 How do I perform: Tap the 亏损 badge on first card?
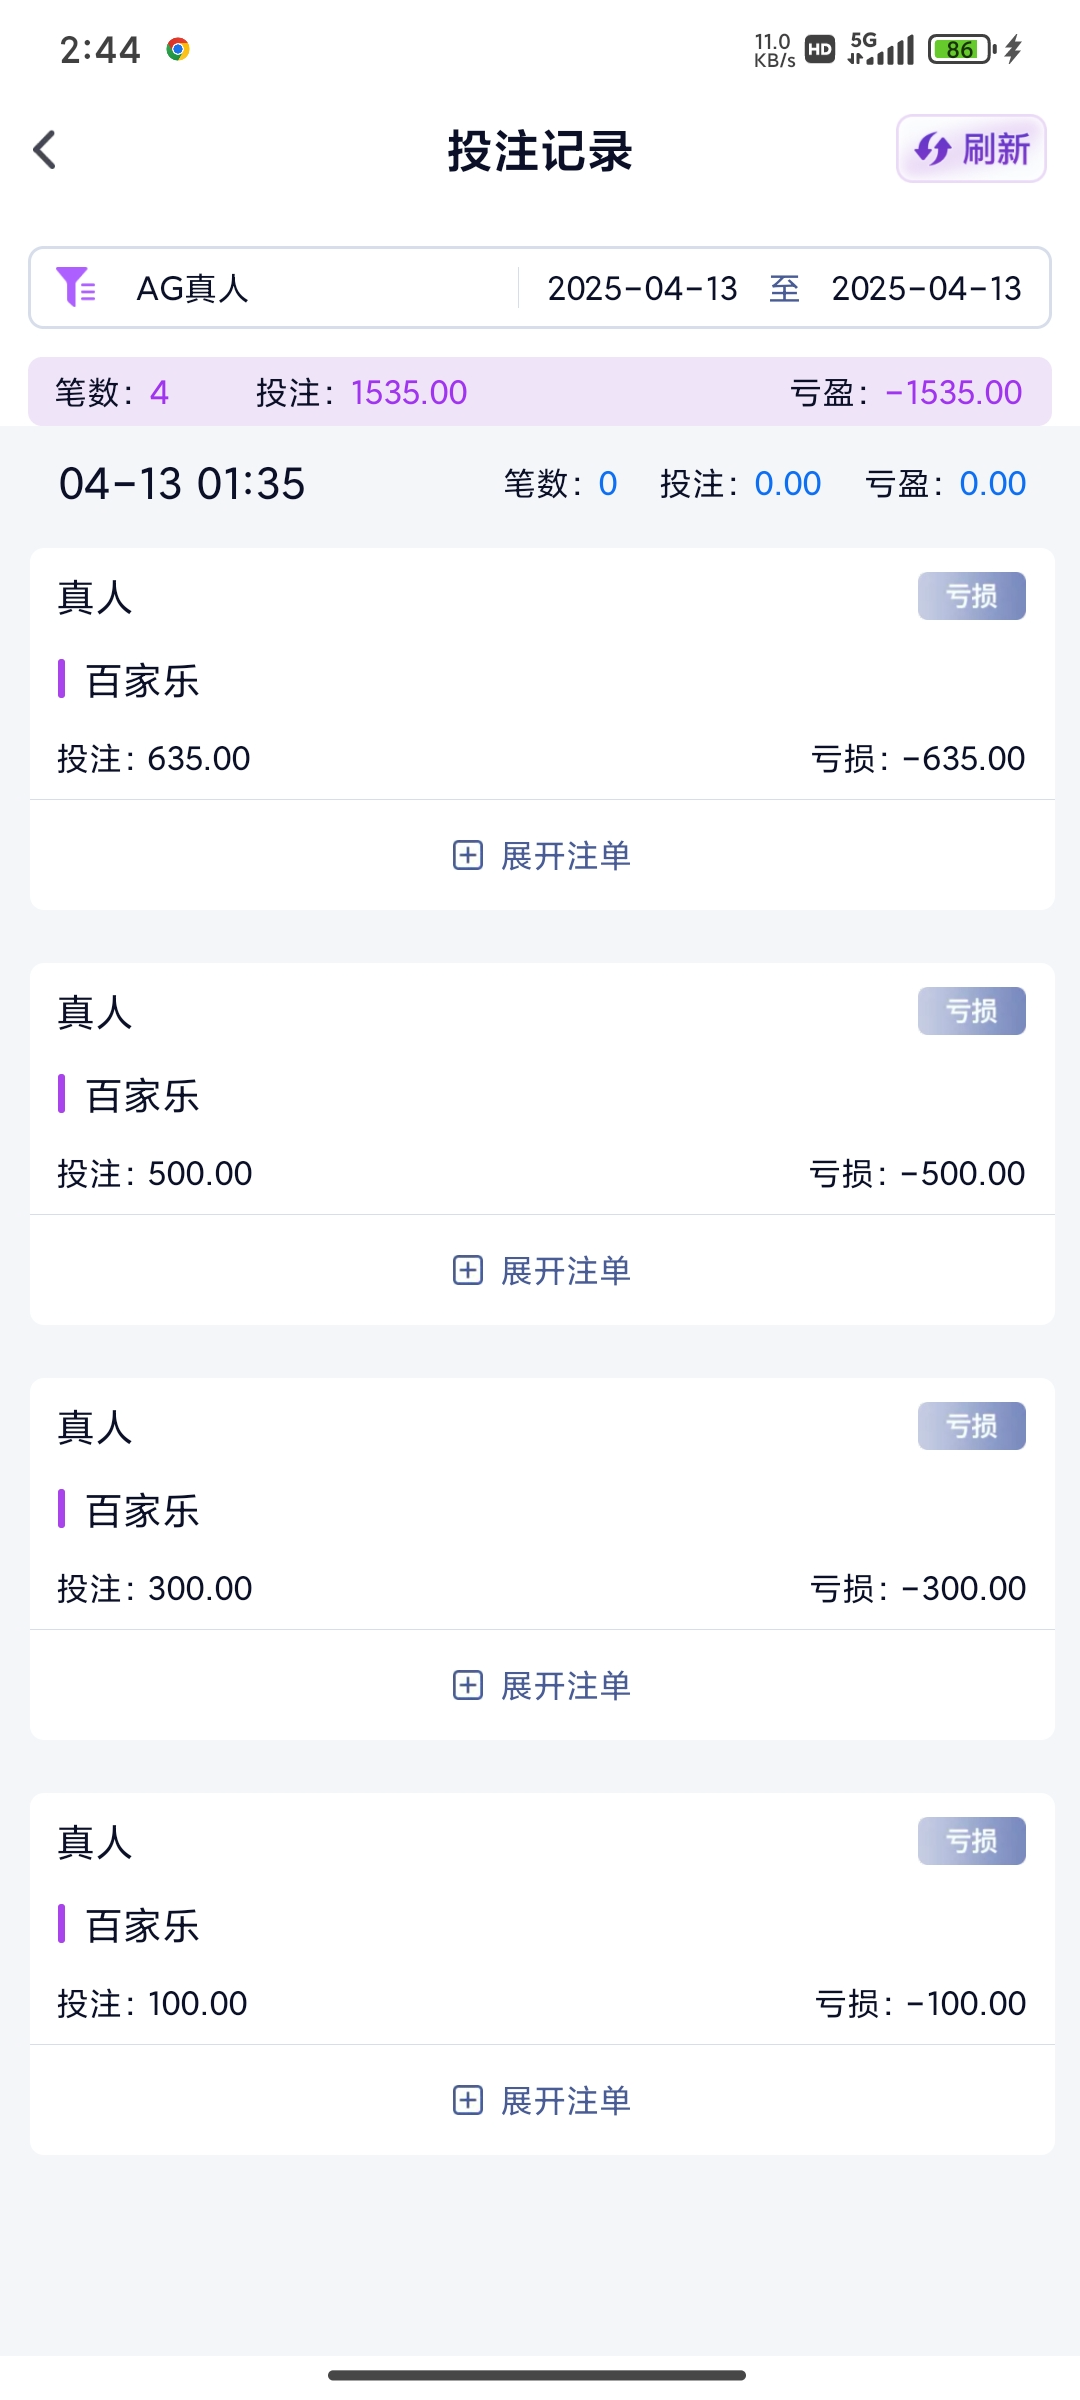pos(971,596)
